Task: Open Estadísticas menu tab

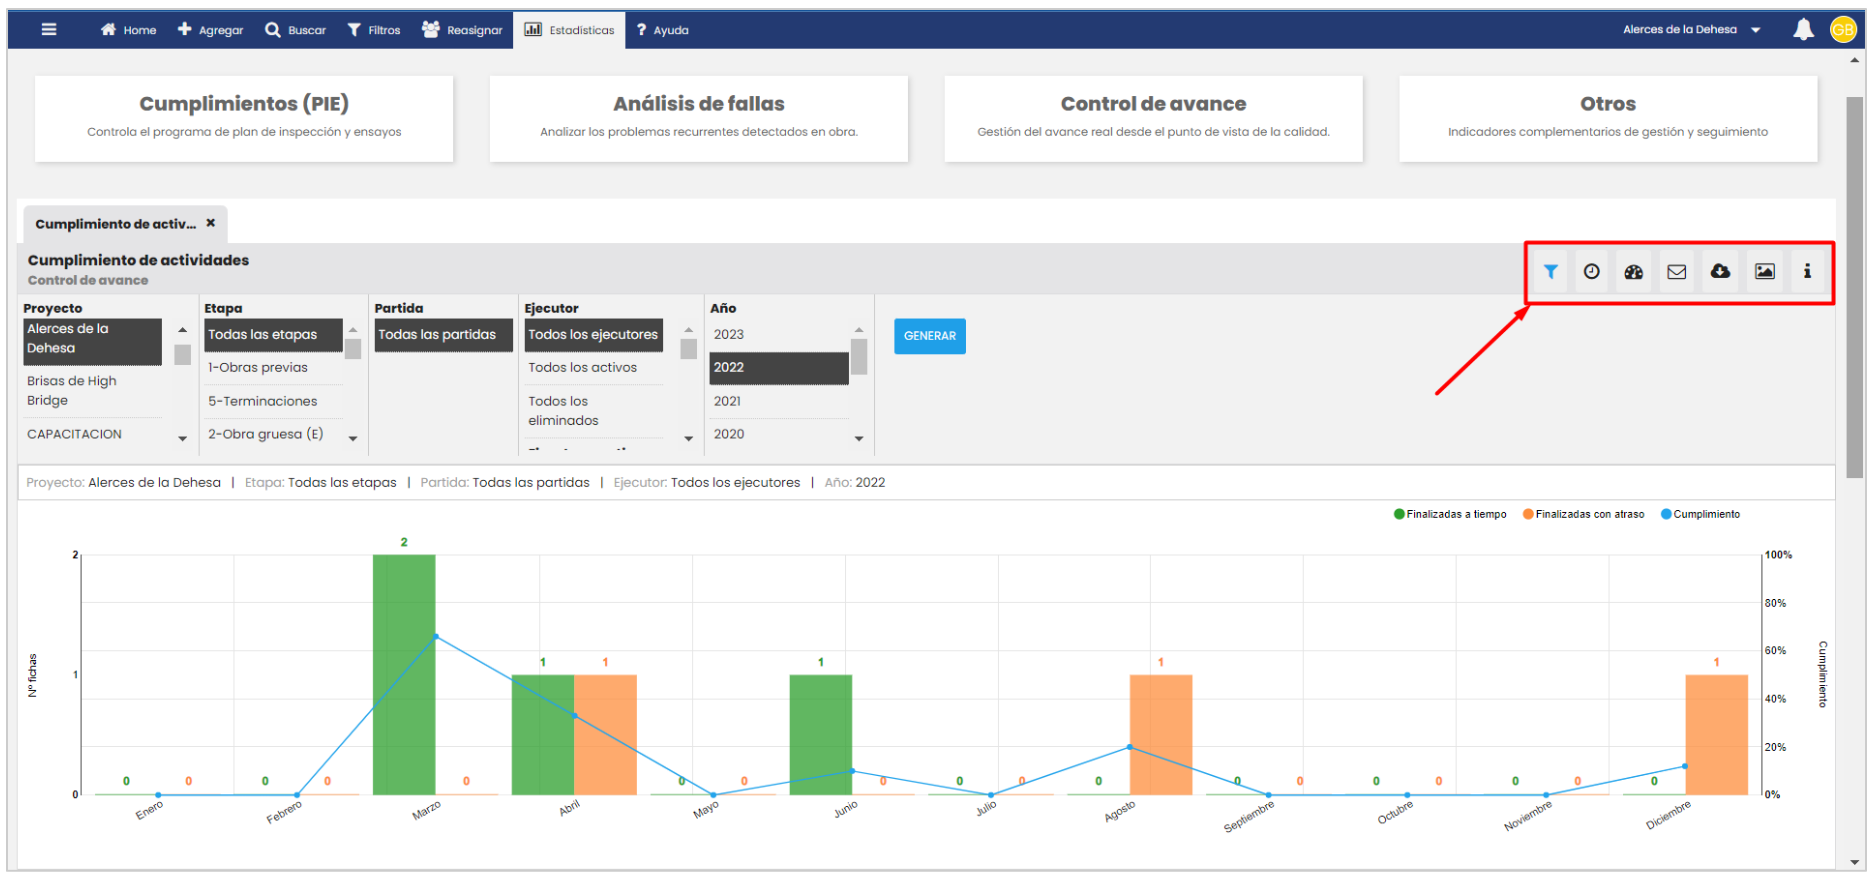Action: coord(570,30)
